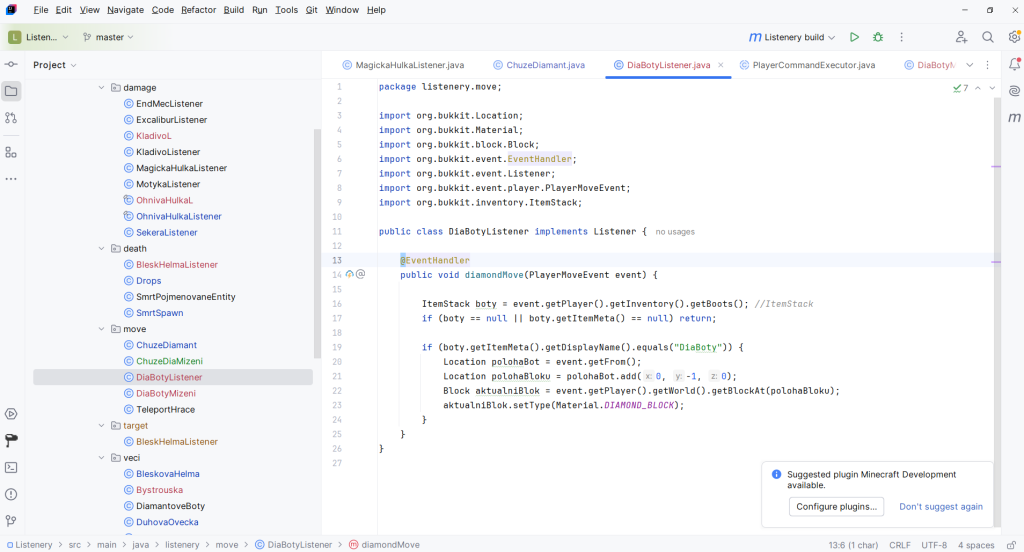The width and height of the screenshot is (1024, 552).
Task: Open the Code With Me user icon
Action: (x=961, y=37)
